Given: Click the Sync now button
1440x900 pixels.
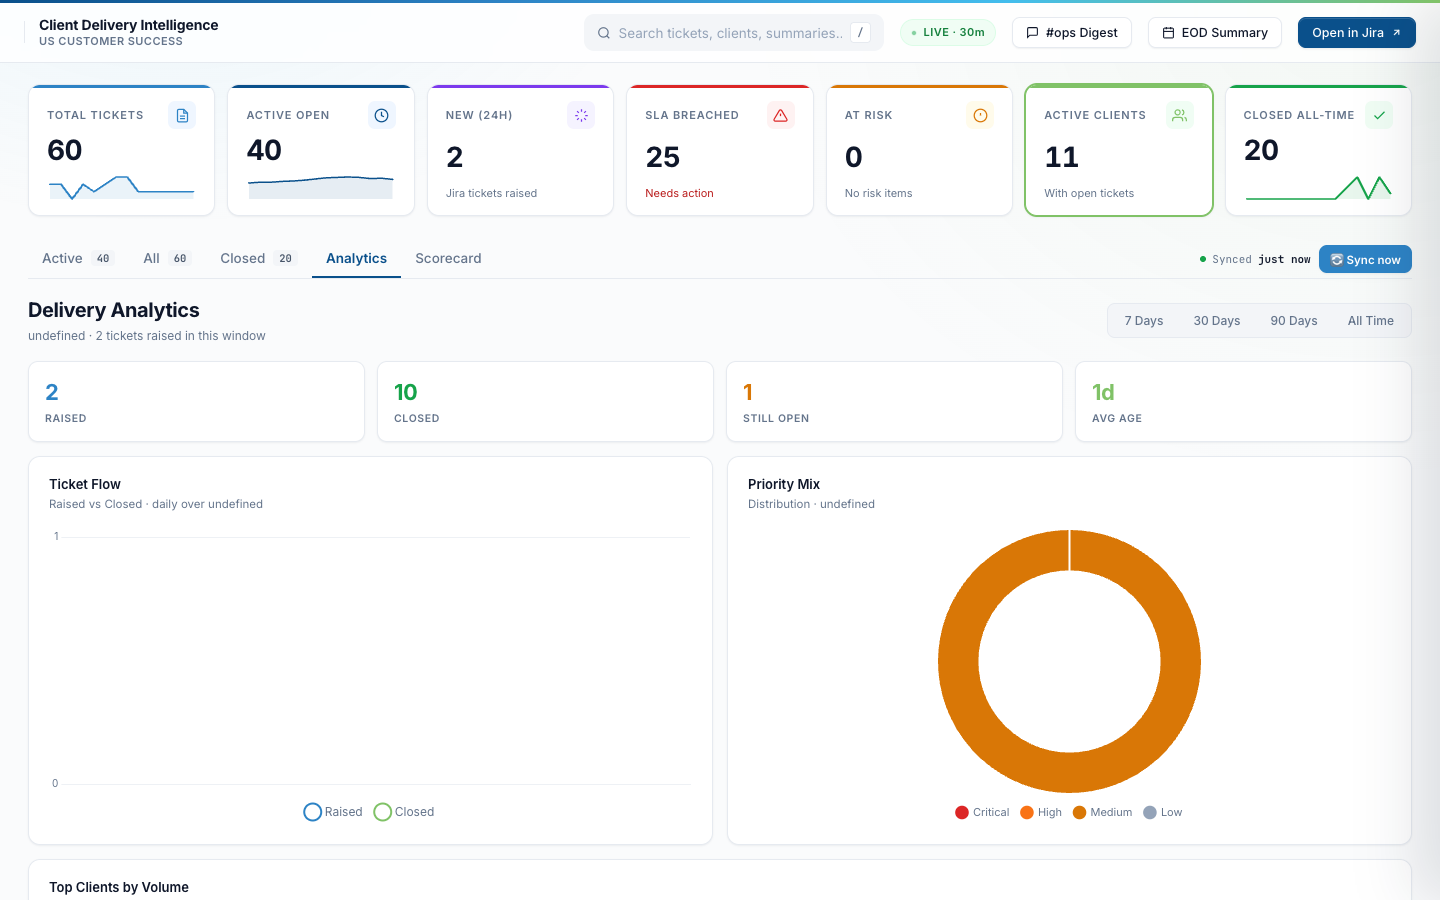Looking at the screenshot, I should point(1365,260).
